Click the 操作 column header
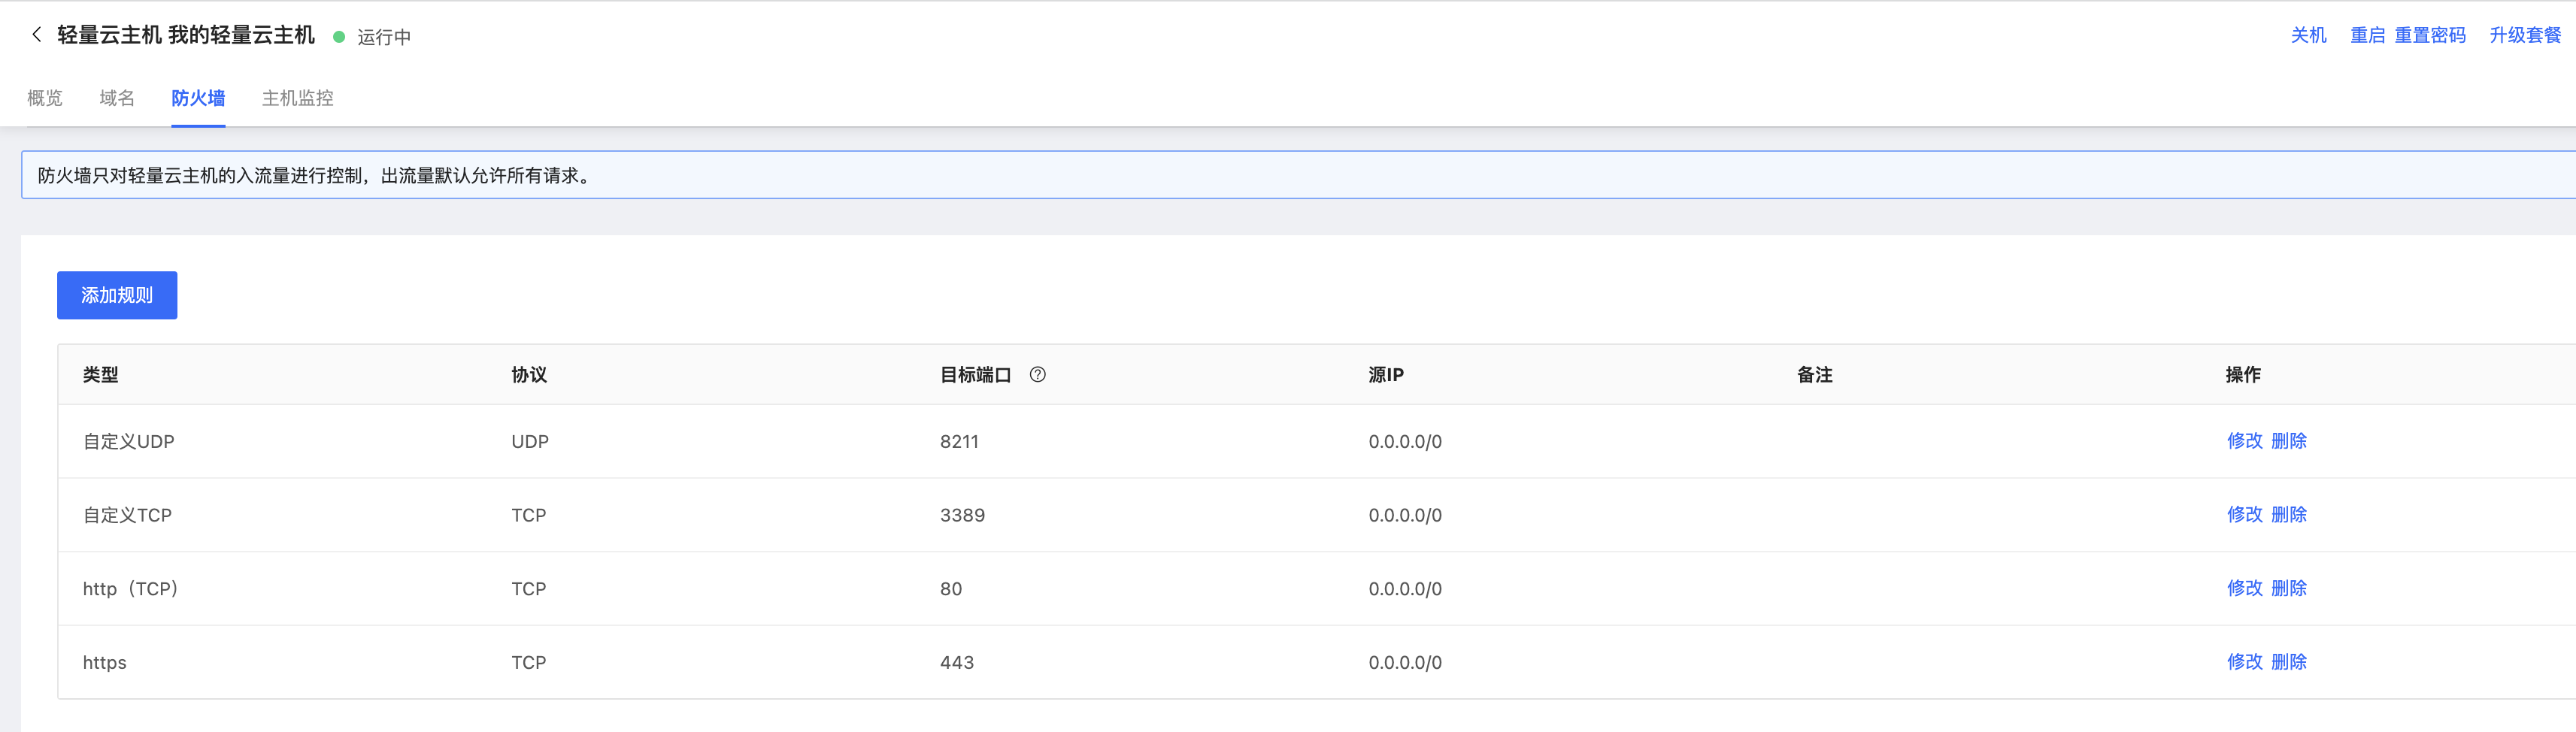 (x=2243, y=374)
